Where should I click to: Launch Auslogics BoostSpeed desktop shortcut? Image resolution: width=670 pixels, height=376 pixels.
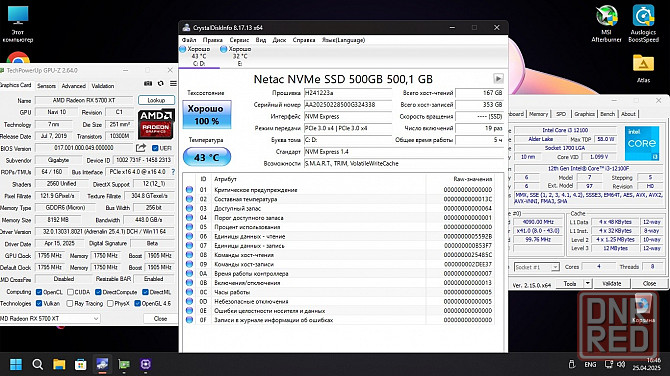click(643, 24)
